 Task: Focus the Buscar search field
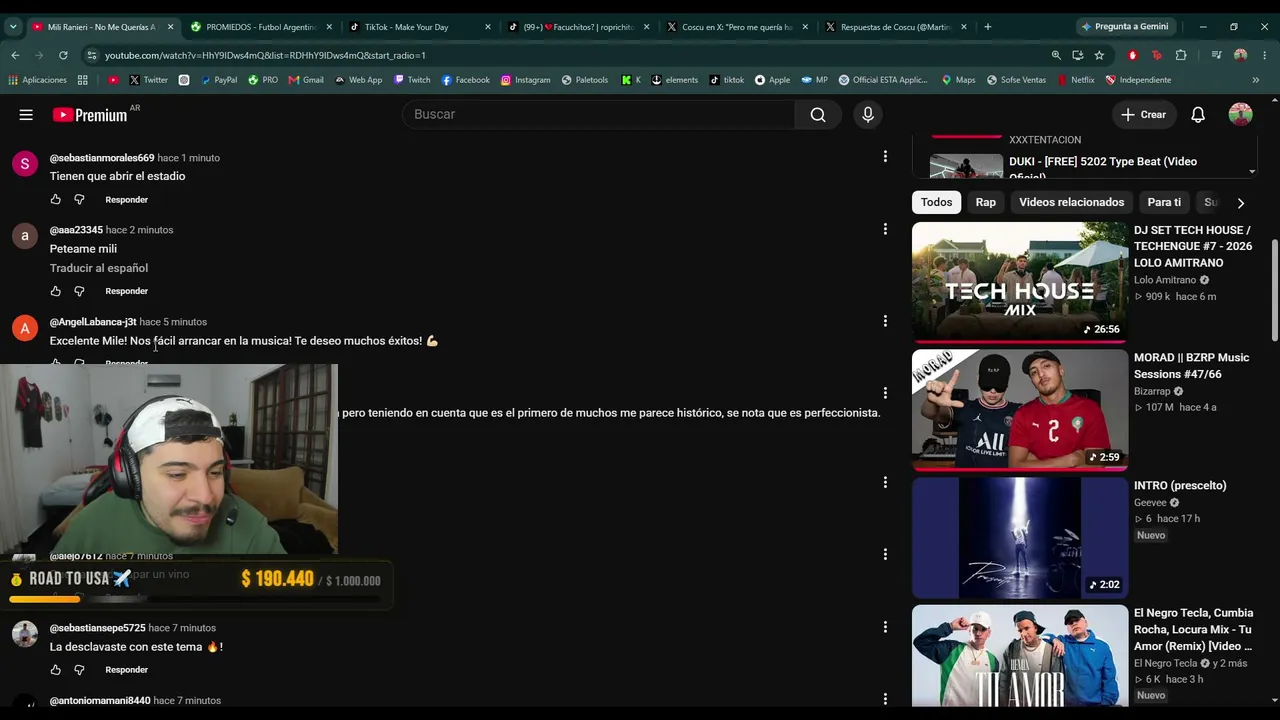click(599, 115)
